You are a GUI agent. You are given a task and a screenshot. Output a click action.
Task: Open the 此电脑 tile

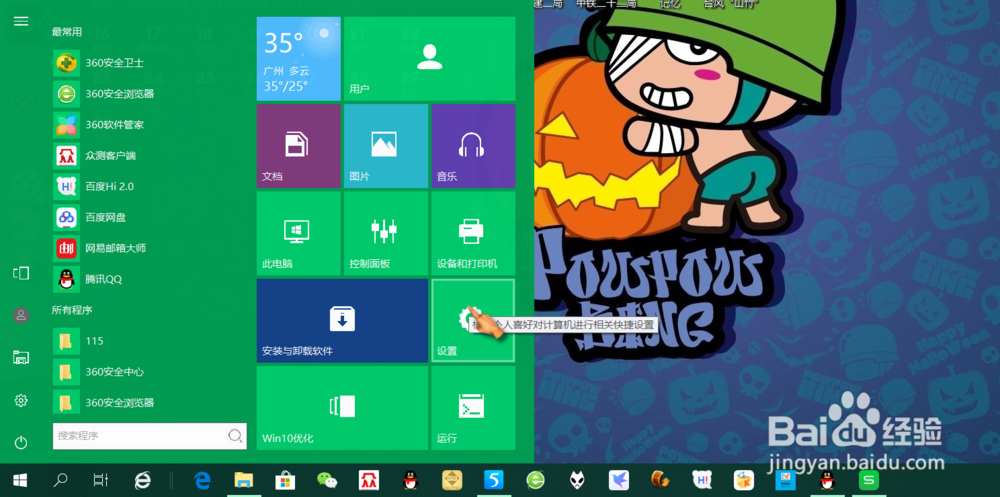298,234
